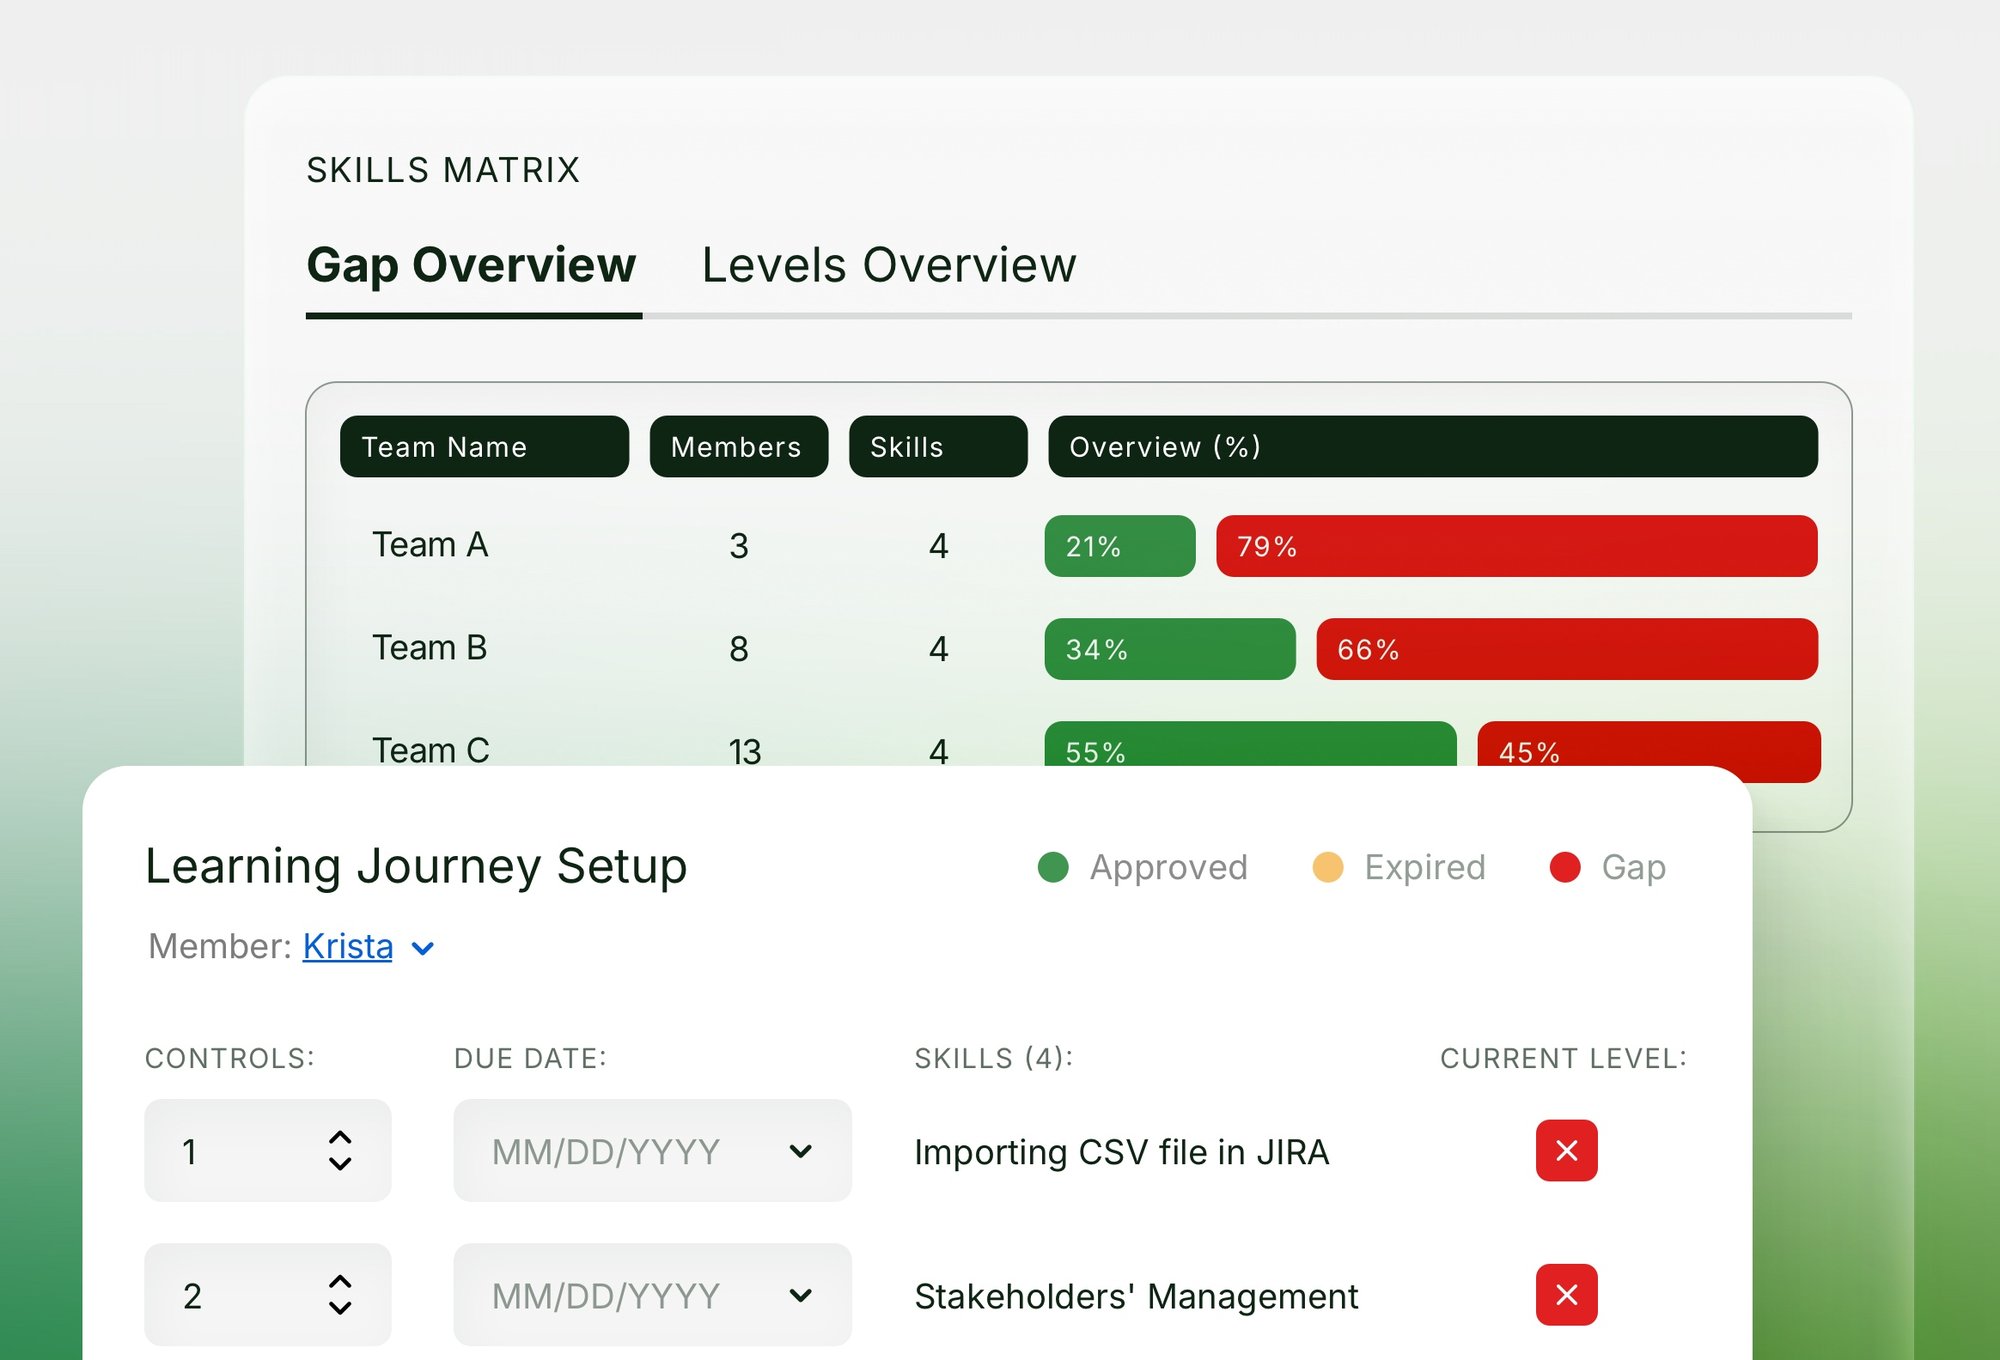This screenshot has height=1360, width=2000.
Task: Sort by the Members column header
Action: 738,447
